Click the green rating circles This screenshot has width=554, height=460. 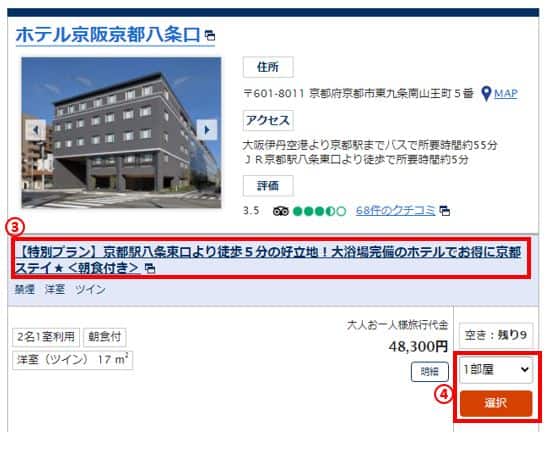[319, 211]
